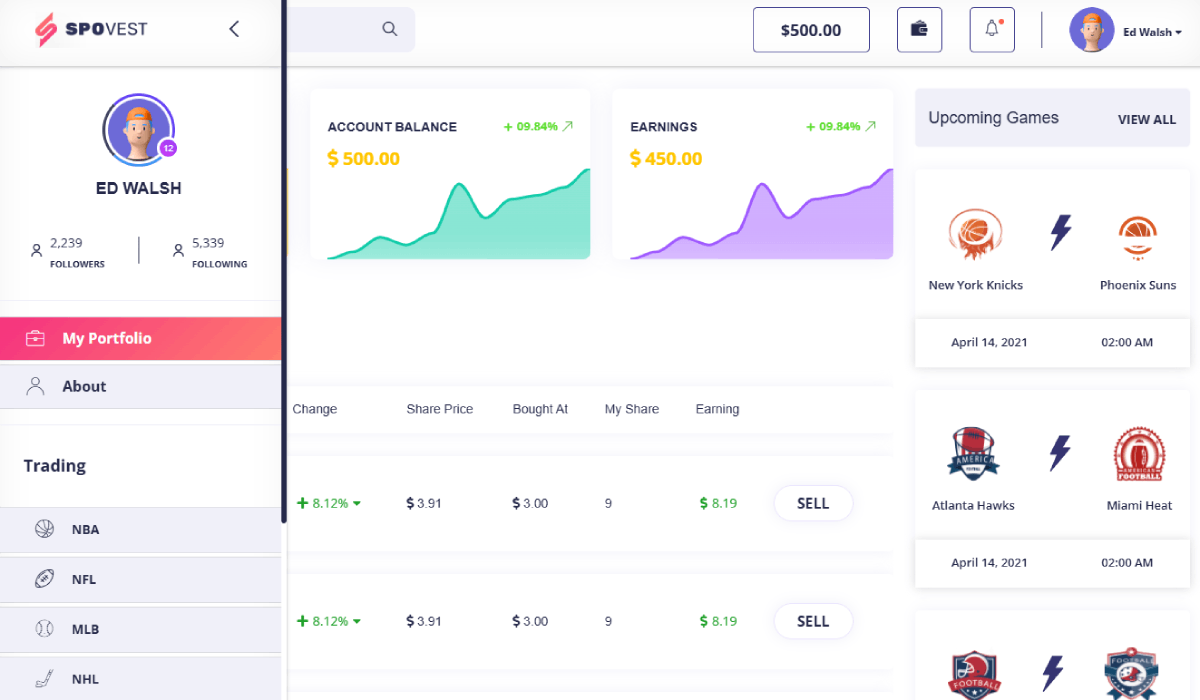Click the Account Balance trend arrow

pyautogui.click(x=568, y=126)
